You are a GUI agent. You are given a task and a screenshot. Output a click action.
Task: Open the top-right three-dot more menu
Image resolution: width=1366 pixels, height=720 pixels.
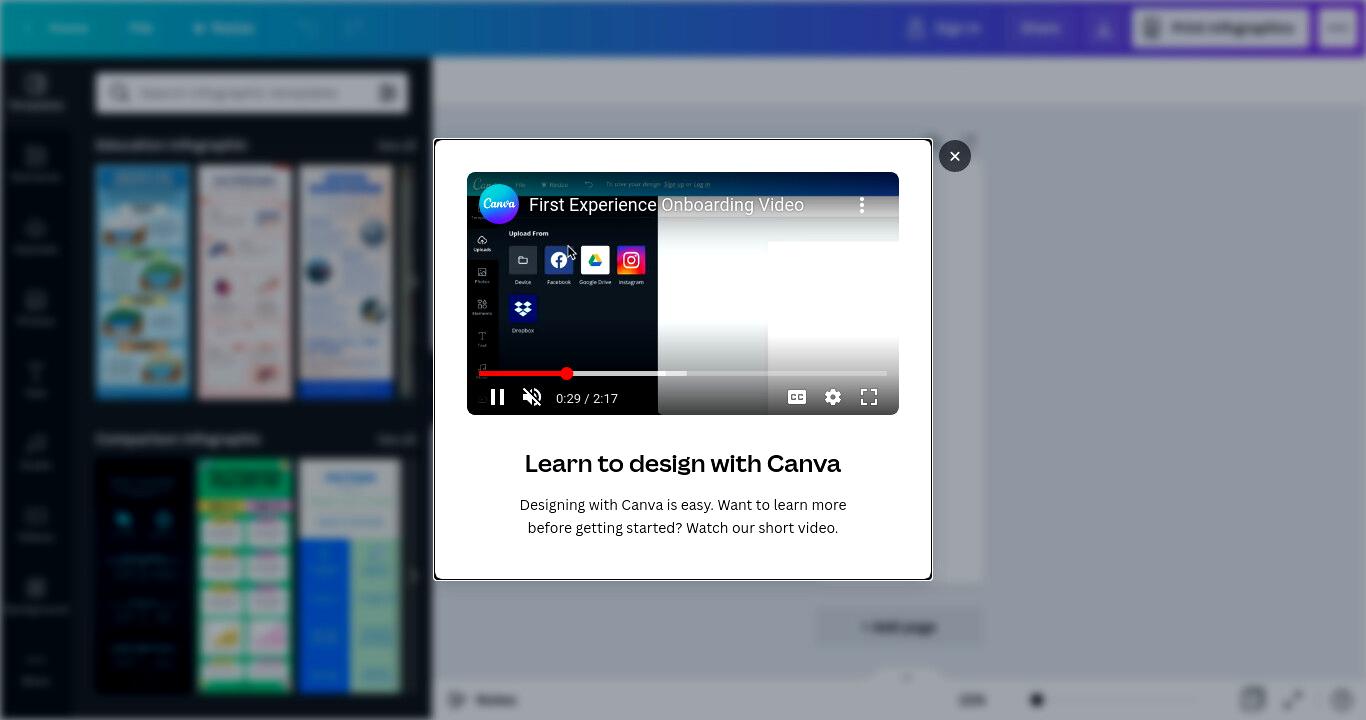tap(1338, 28)
